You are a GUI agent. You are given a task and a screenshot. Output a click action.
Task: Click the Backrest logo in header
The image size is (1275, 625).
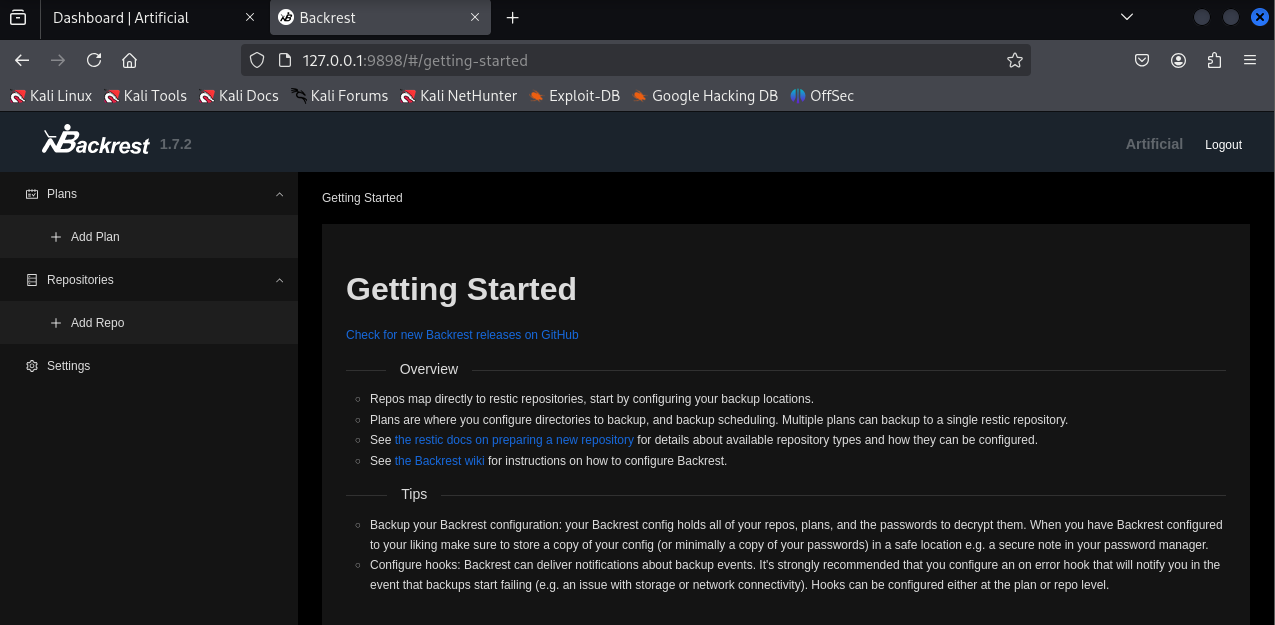pyautogui.click(x=96, y=143)
